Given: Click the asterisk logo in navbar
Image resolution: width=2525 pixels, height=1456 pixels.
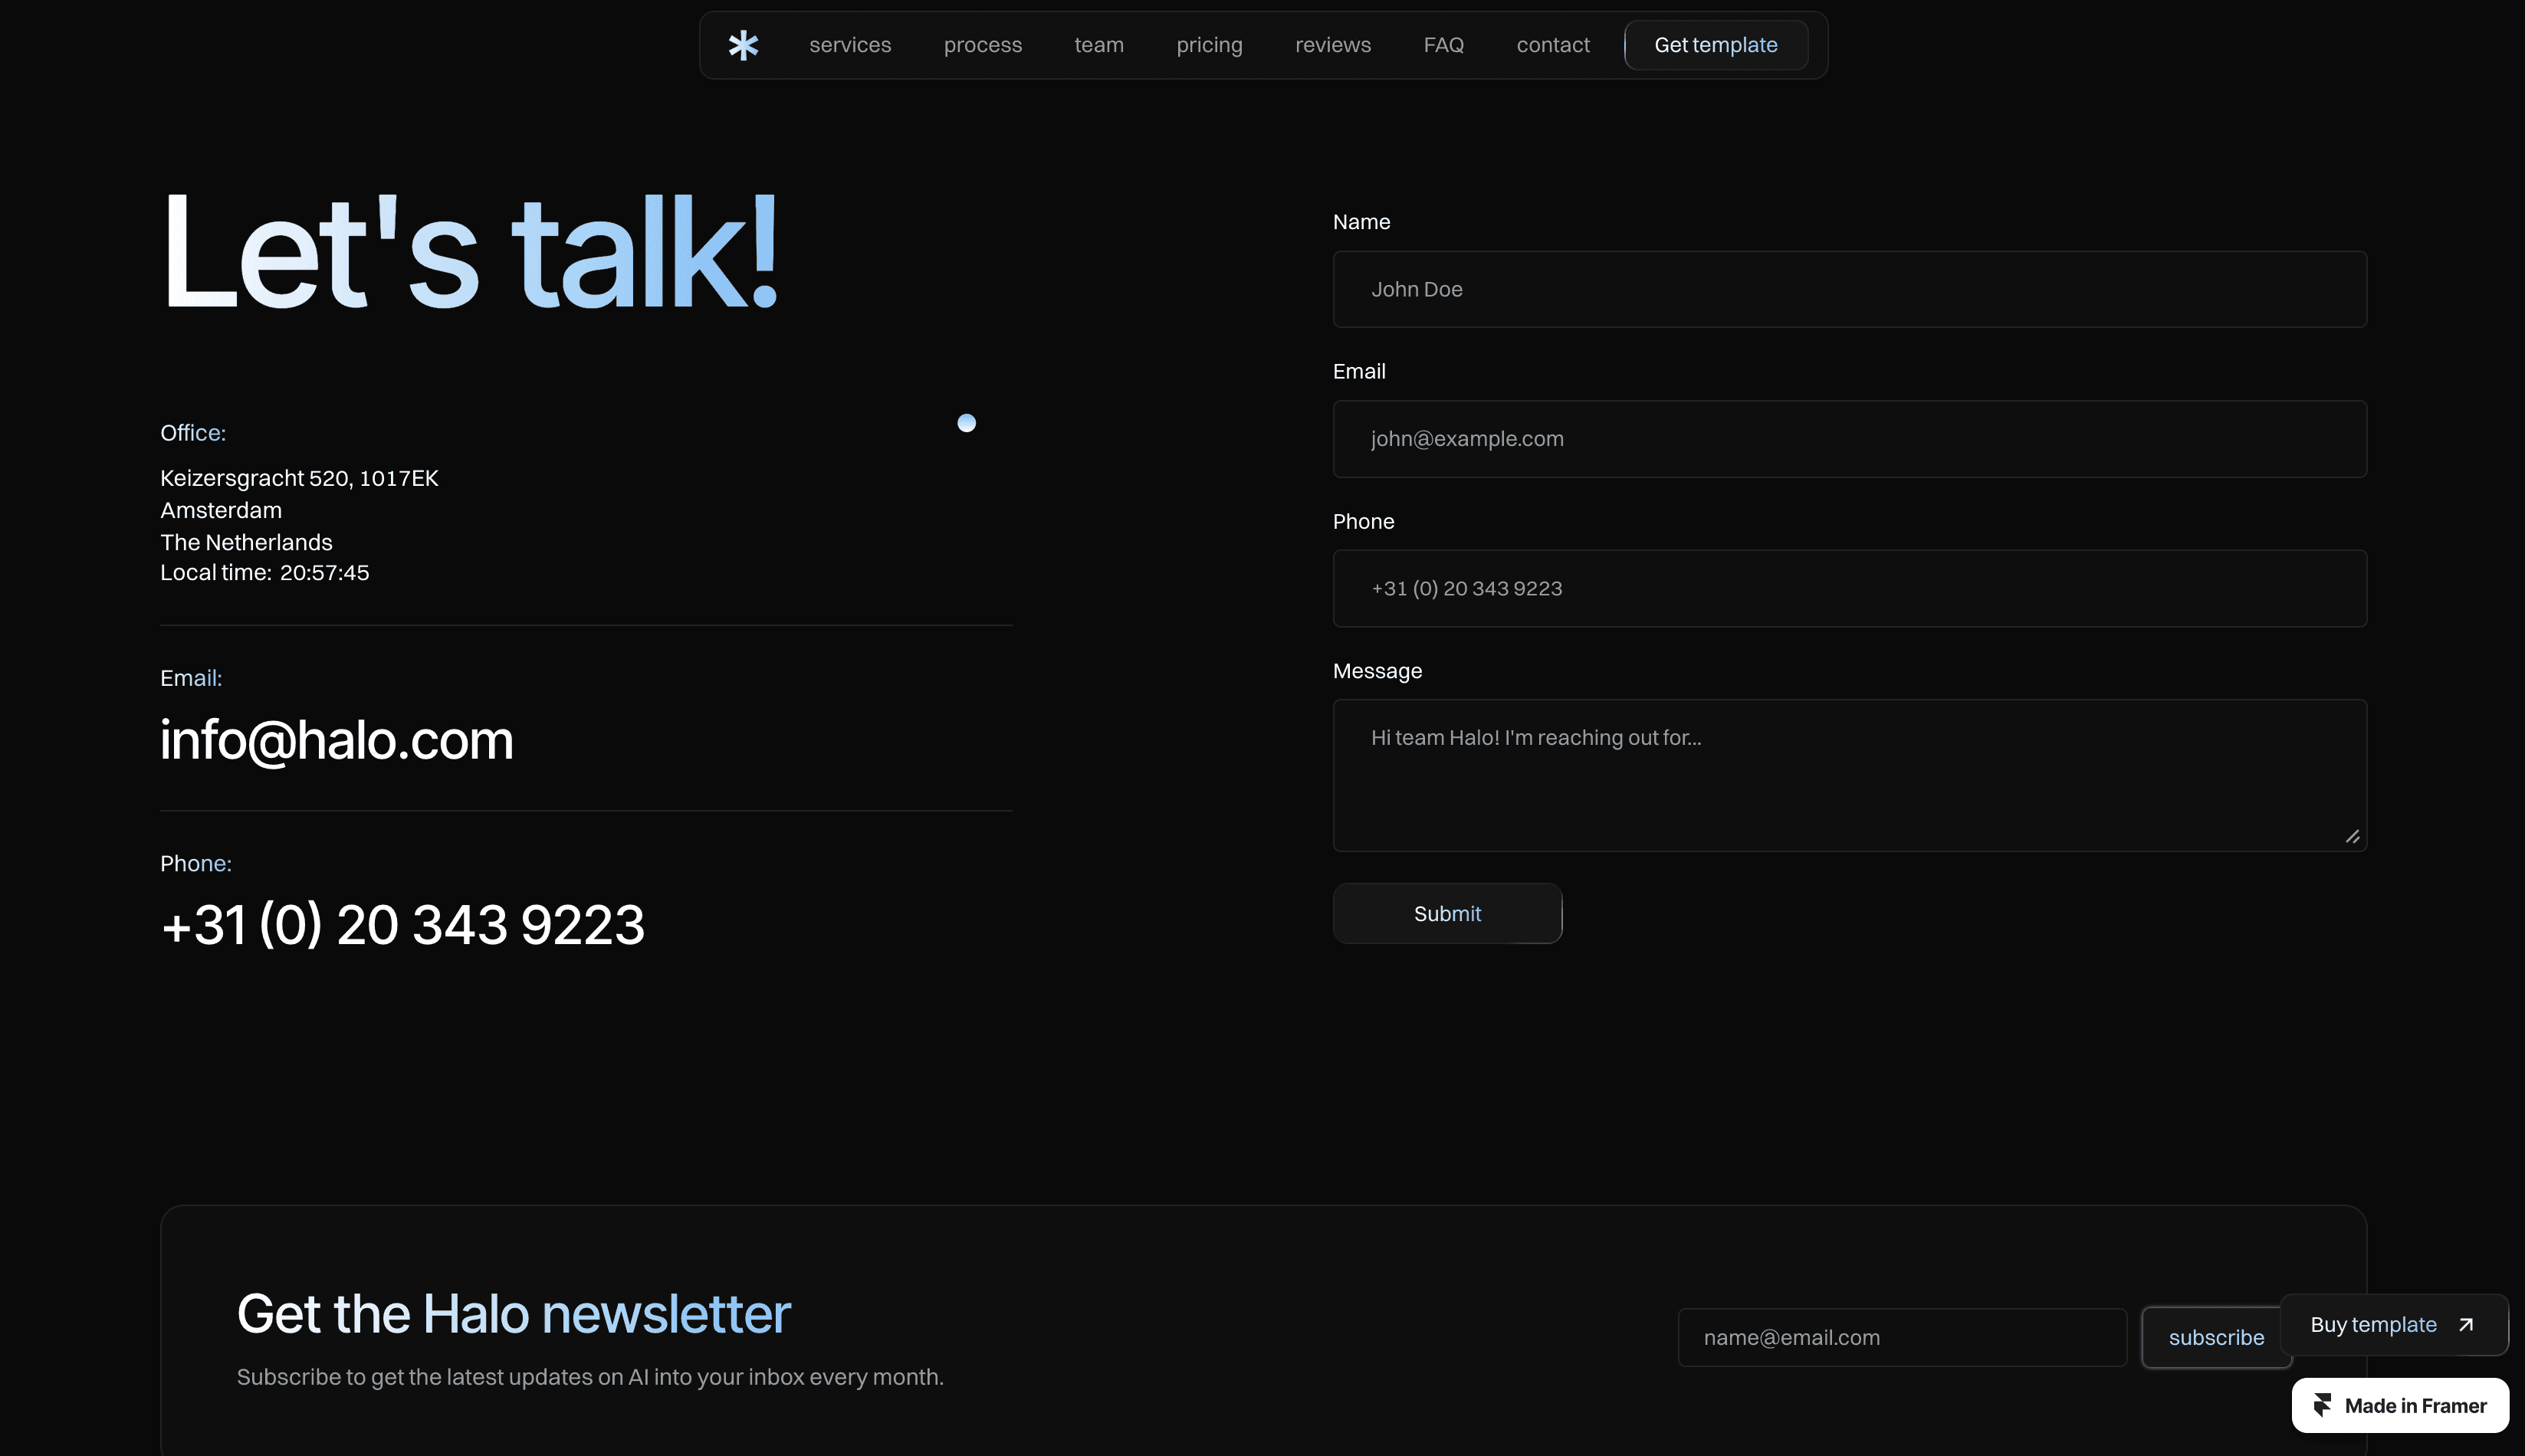Looking at the screenshot, I should click(x=743, y=45).
